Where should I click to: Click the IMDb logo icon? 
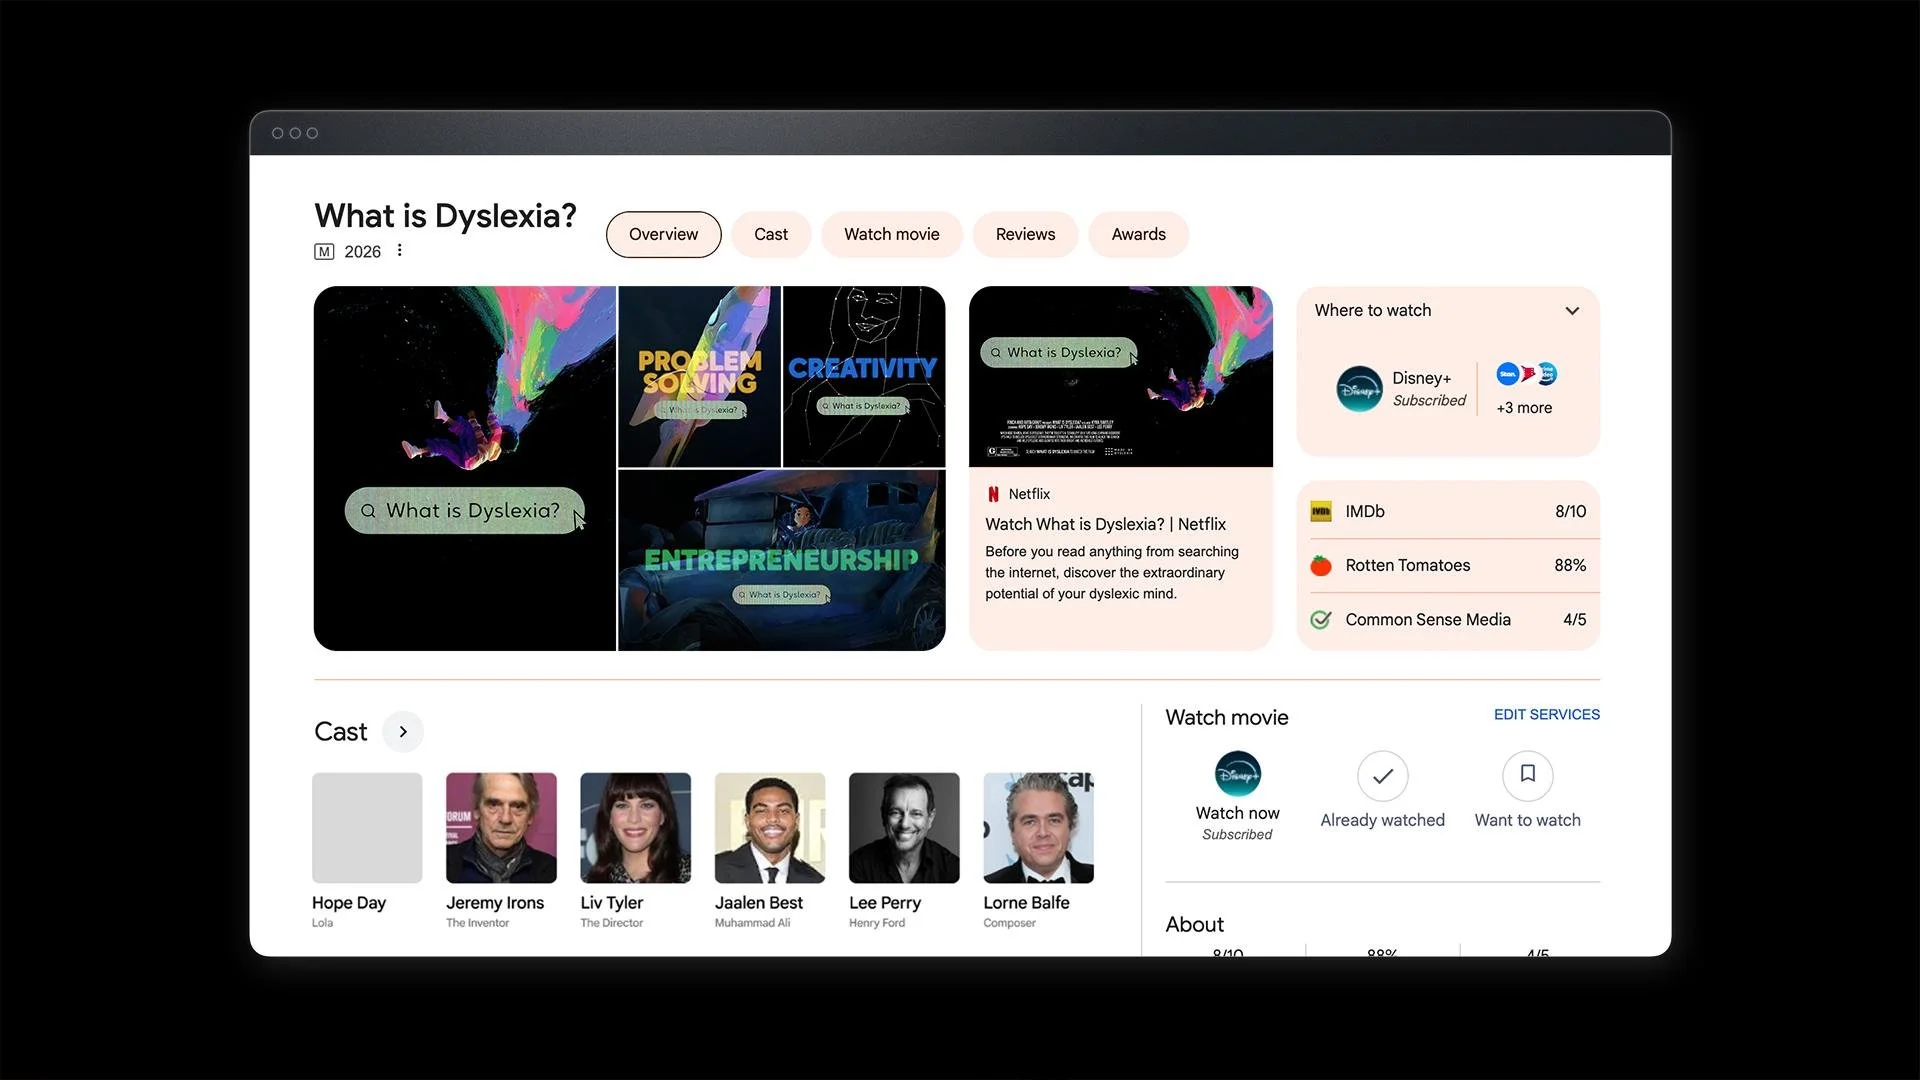(1321, 512)
